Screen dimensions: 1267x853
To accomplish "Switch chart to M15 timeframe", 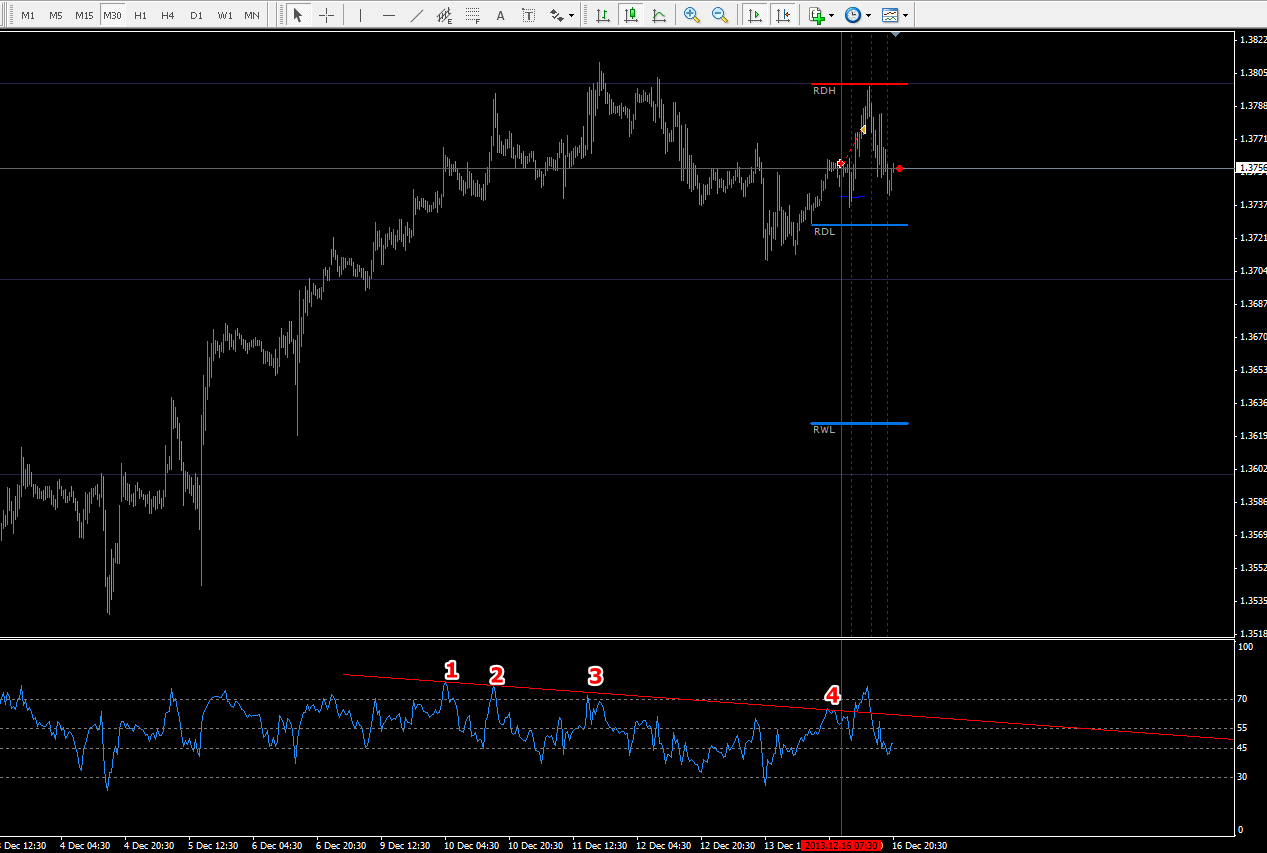I will coord(85,15).
